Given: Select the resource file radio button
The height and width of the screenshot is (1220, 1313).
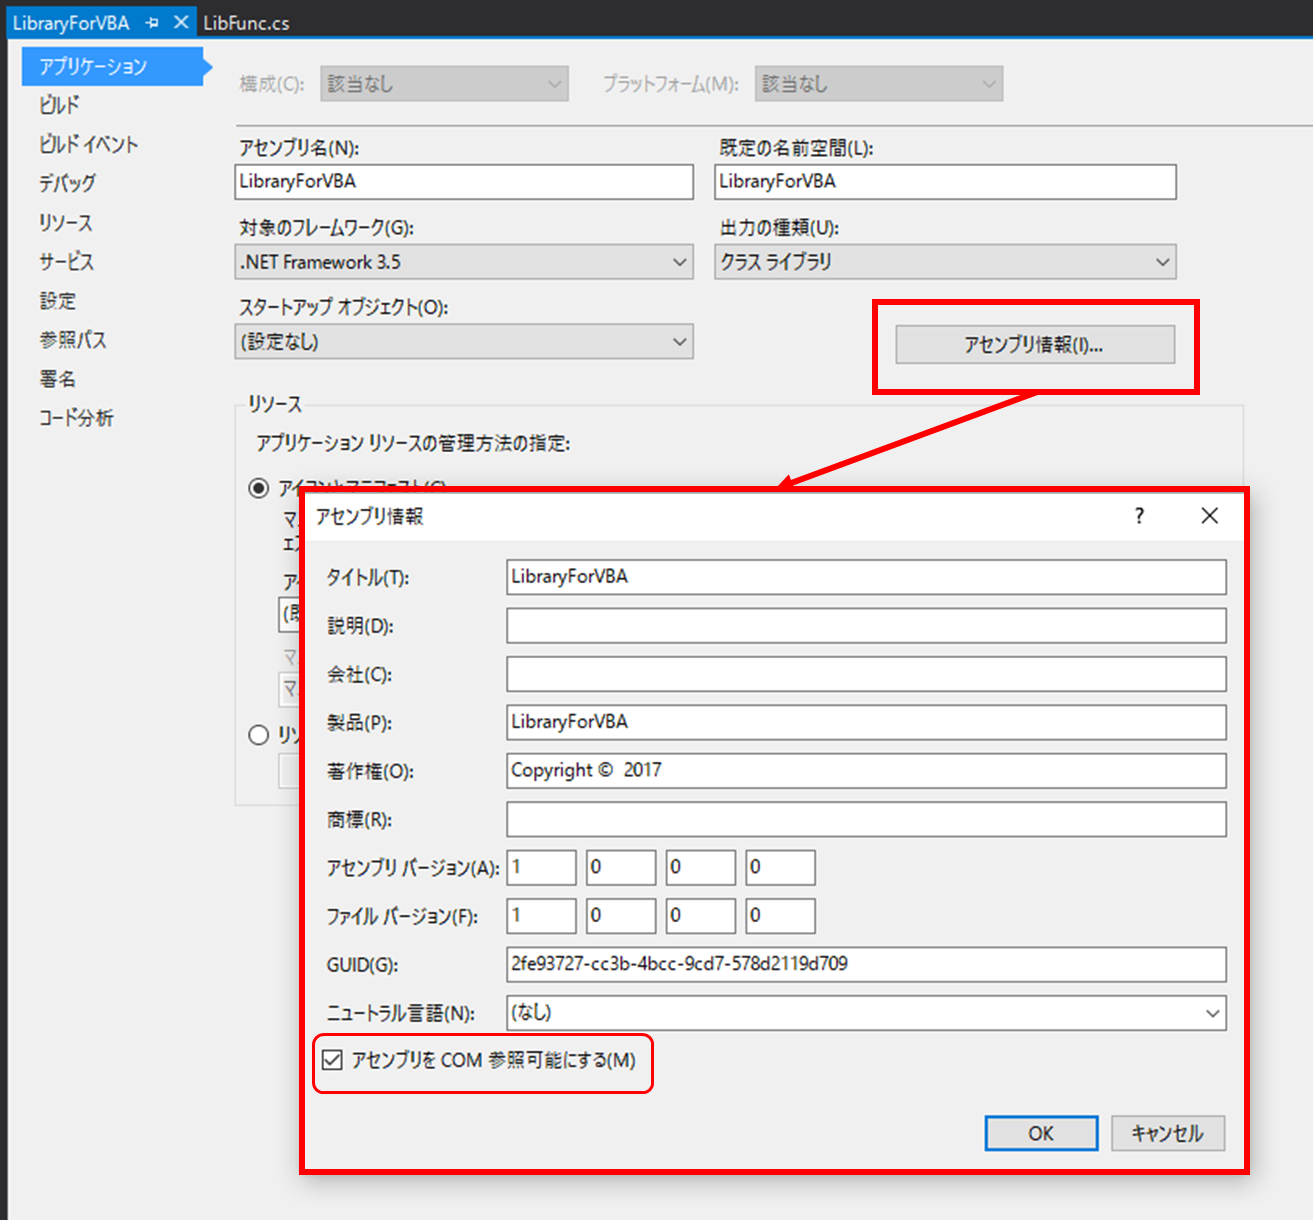Looking at the screenshot, I should pos(259,735).
